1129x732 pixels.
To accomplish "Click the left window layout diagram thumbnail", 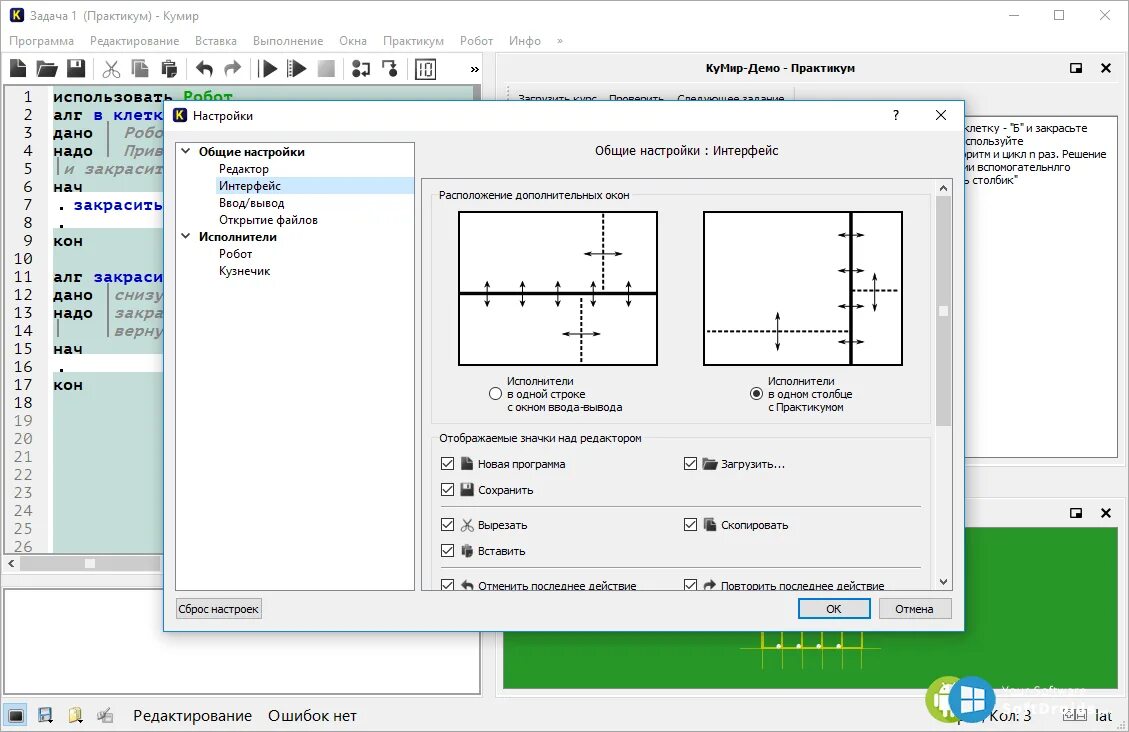I will click(x=558, y=289).
